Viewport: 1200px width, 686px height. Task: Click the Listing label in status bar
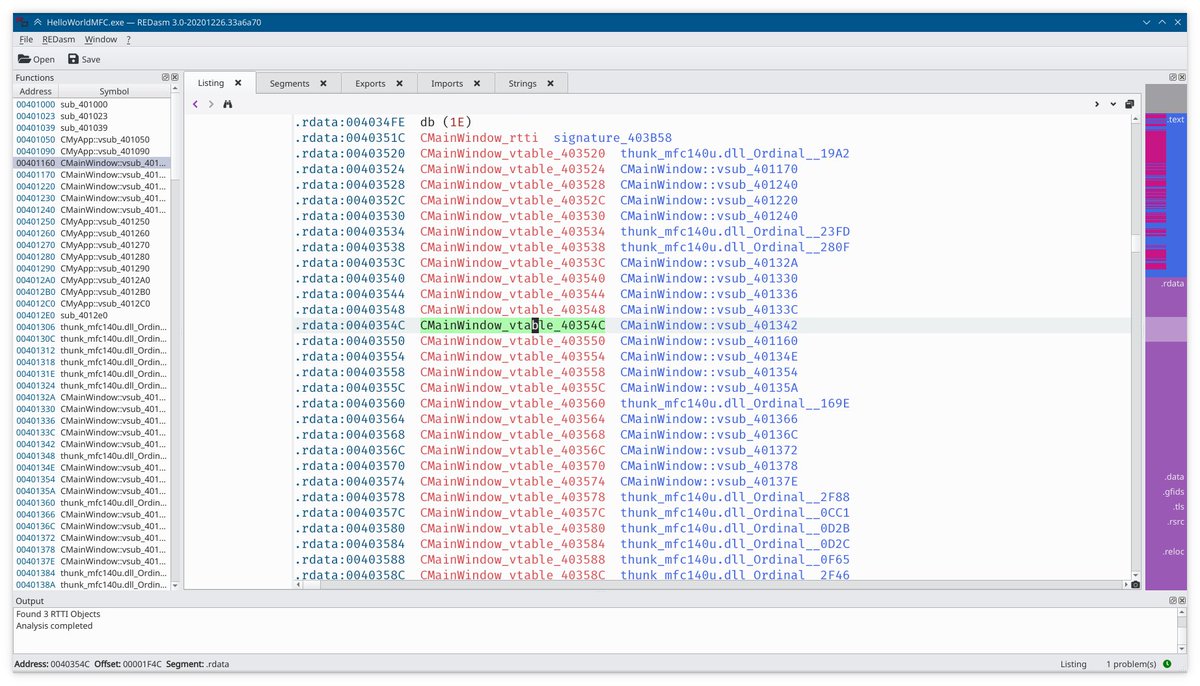click(1073, 664)
